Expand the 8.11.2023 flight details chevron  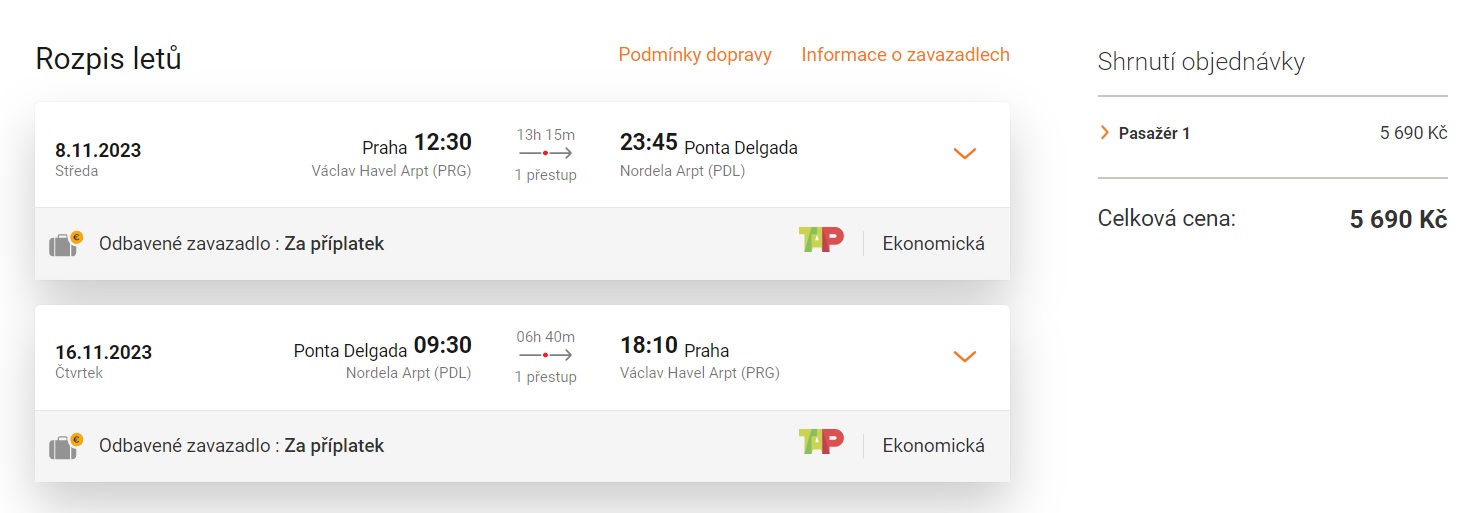tap(964, 154)
